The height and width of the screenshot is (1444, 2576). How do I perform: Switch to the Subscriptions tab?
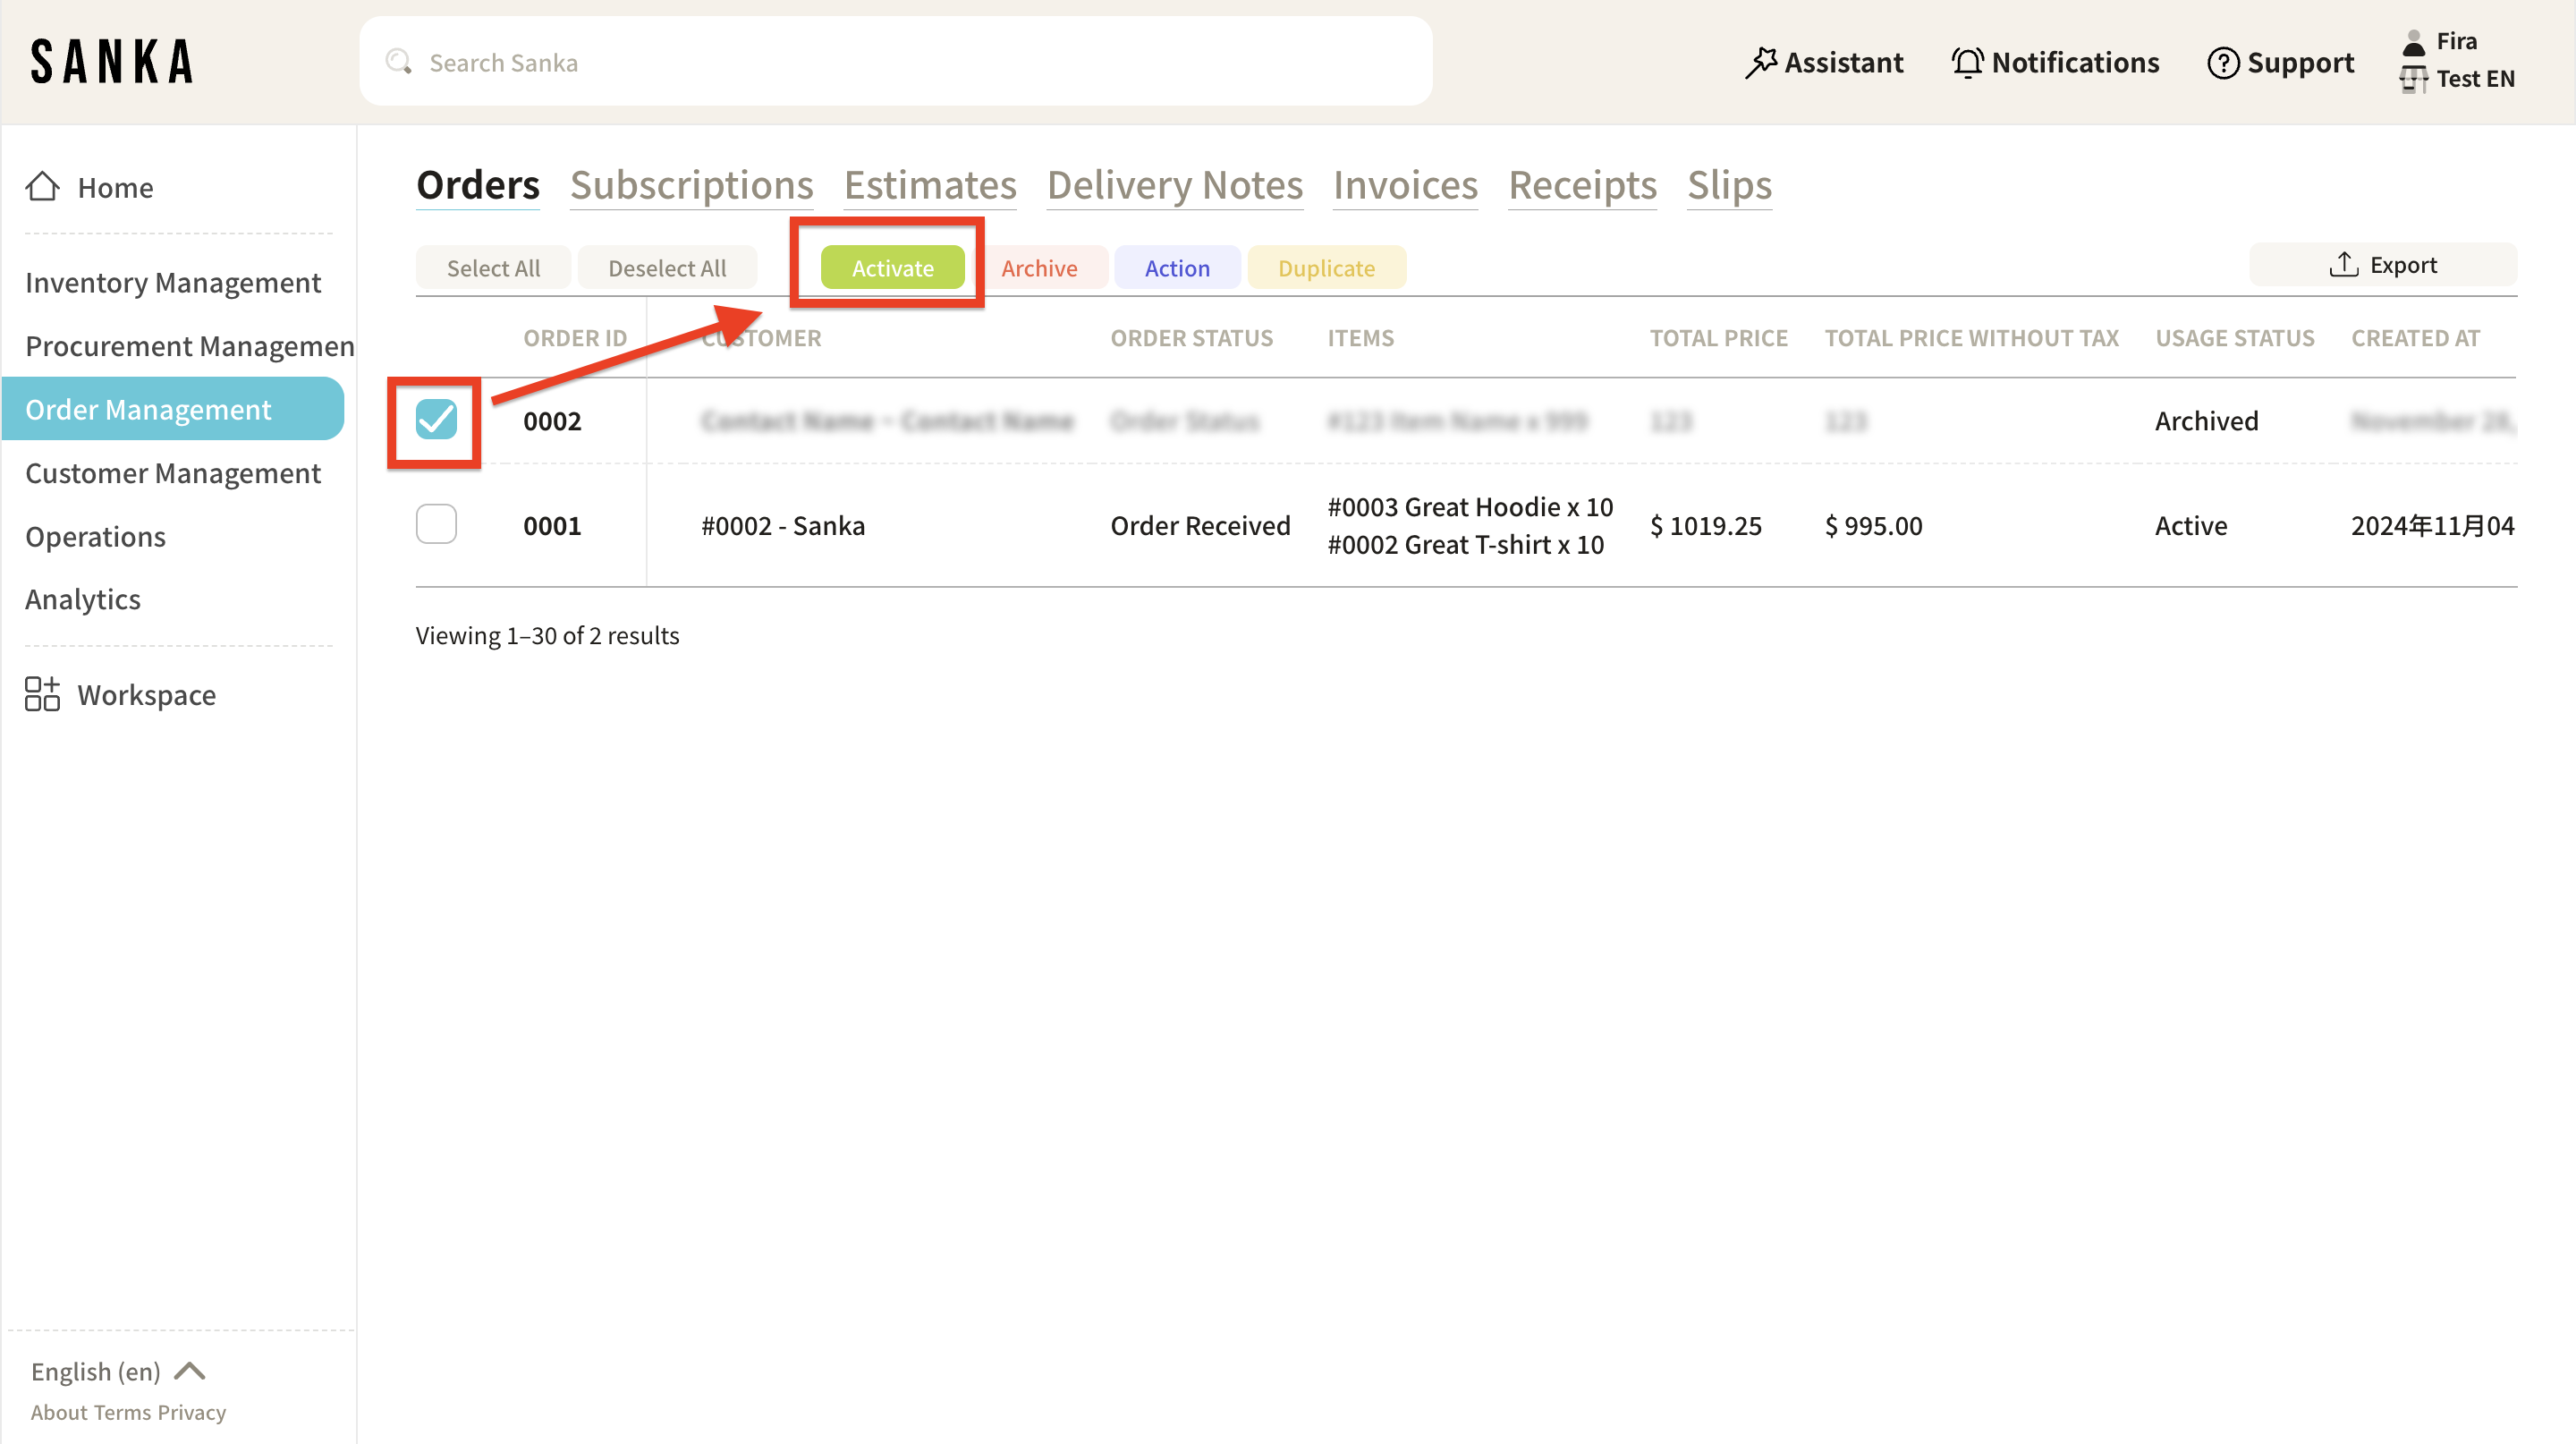click(691, 185)
